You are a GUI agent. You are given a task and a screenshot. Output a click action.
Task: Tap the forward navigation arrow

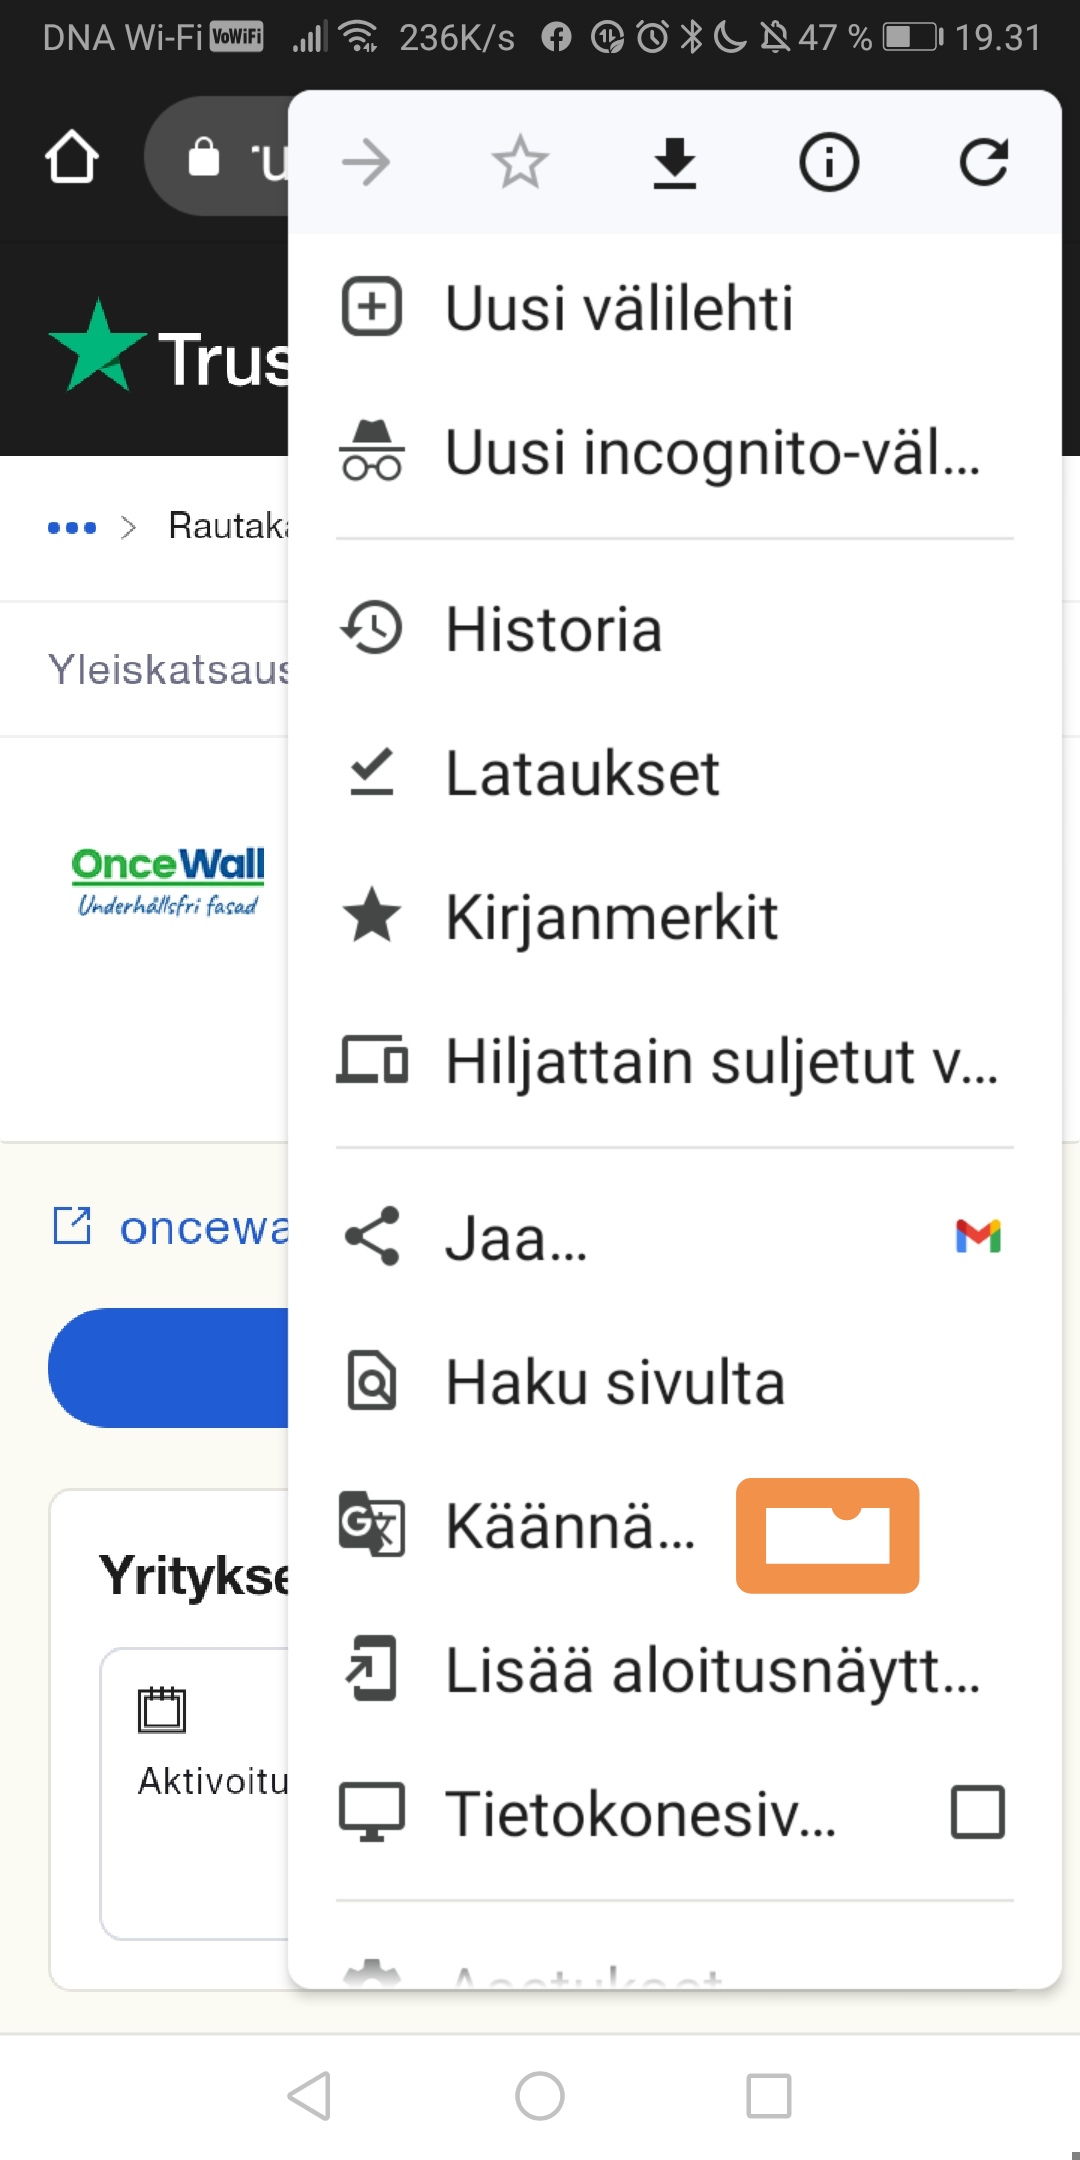(366, 163)
